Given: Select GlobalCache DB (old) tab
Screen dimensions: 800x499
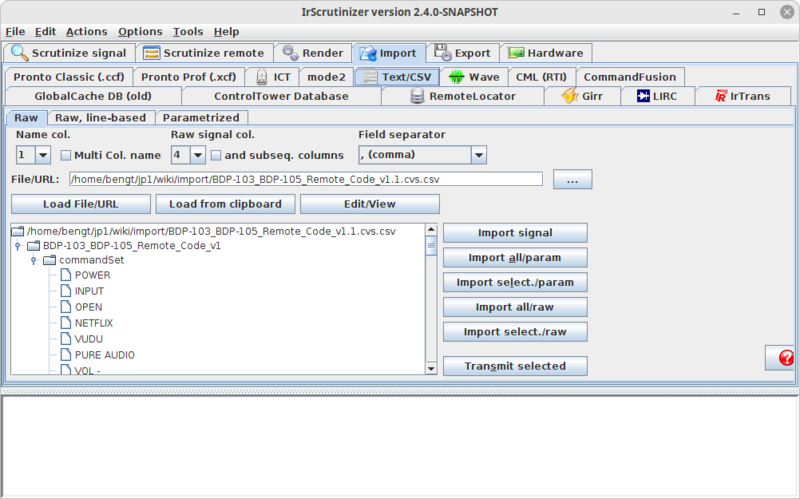Looking at the screenshot, I should pos(93,96).
